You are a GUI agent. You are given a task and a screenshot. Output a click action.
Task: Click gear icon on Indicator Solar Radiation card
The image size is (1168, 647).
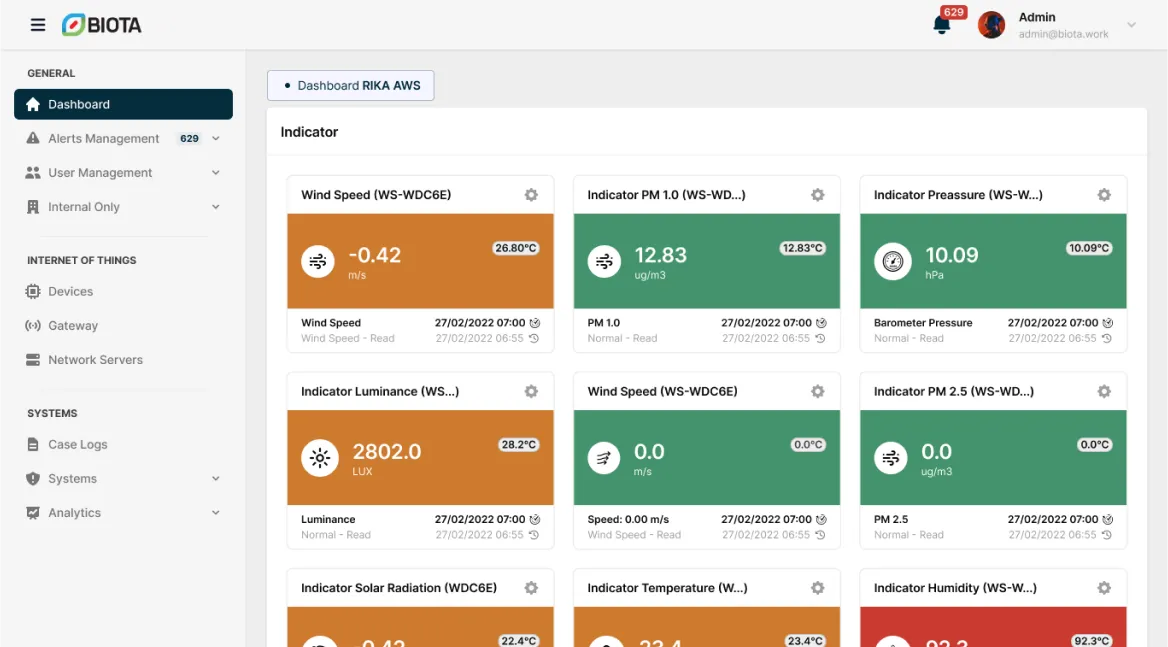(531, 588)
